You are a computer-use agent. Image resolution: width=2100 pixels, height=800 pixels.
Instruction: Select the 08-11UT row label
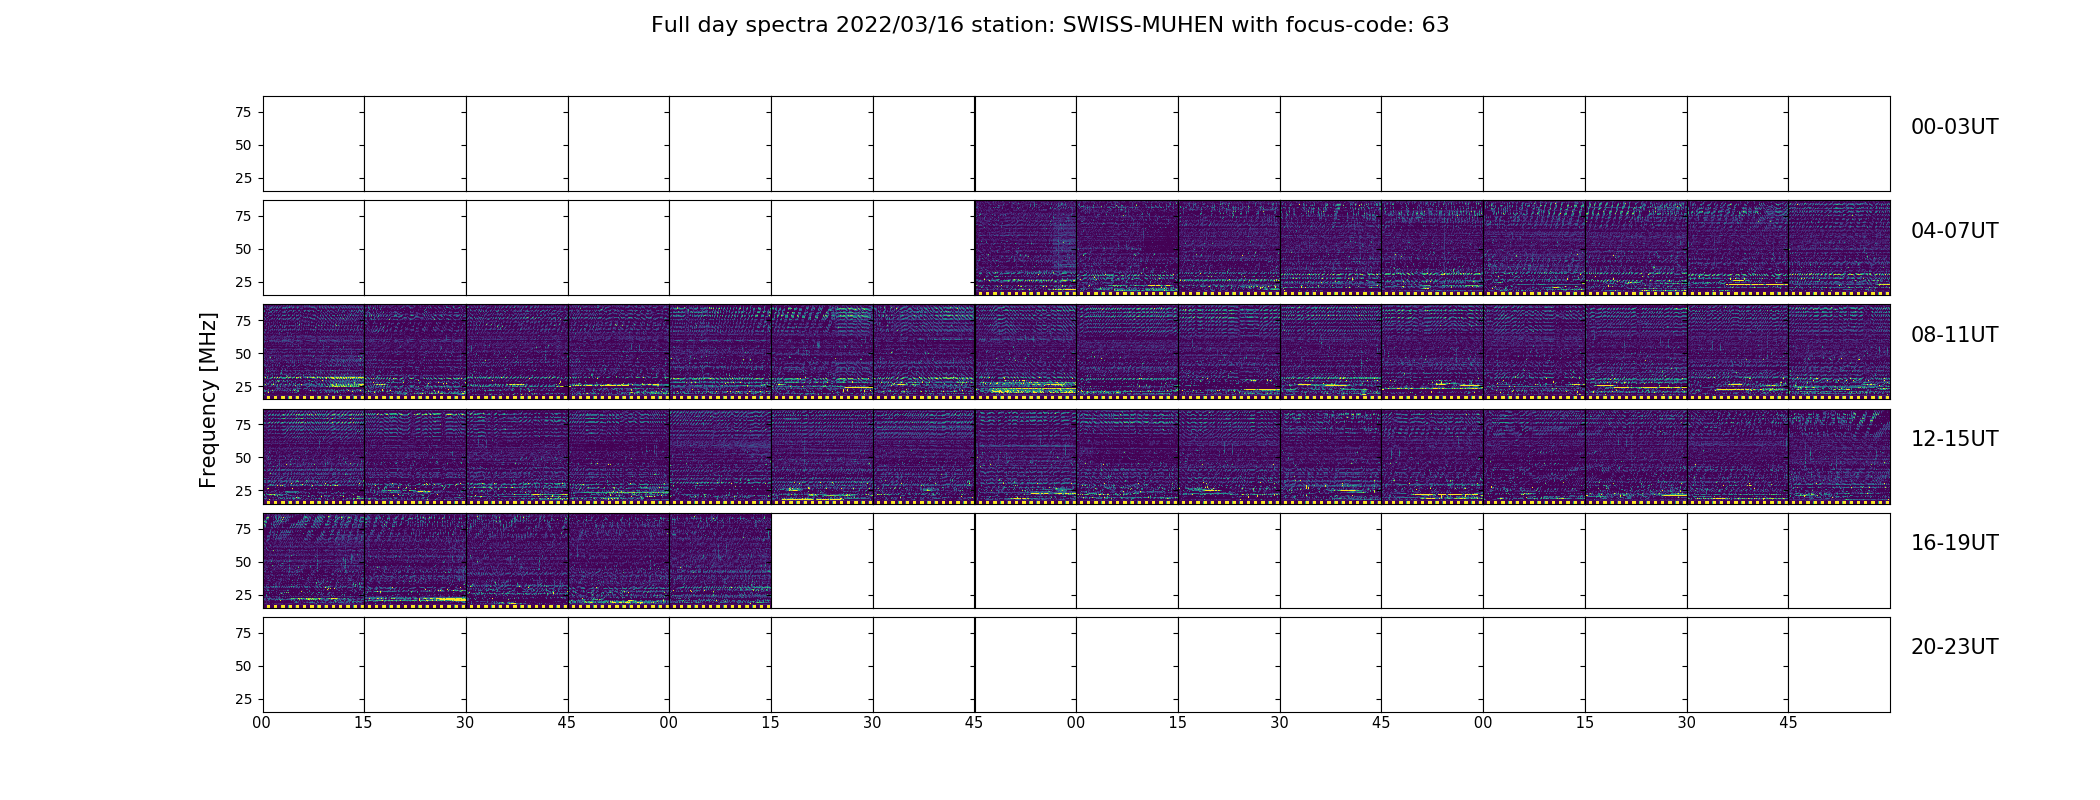click(1954, 335)
